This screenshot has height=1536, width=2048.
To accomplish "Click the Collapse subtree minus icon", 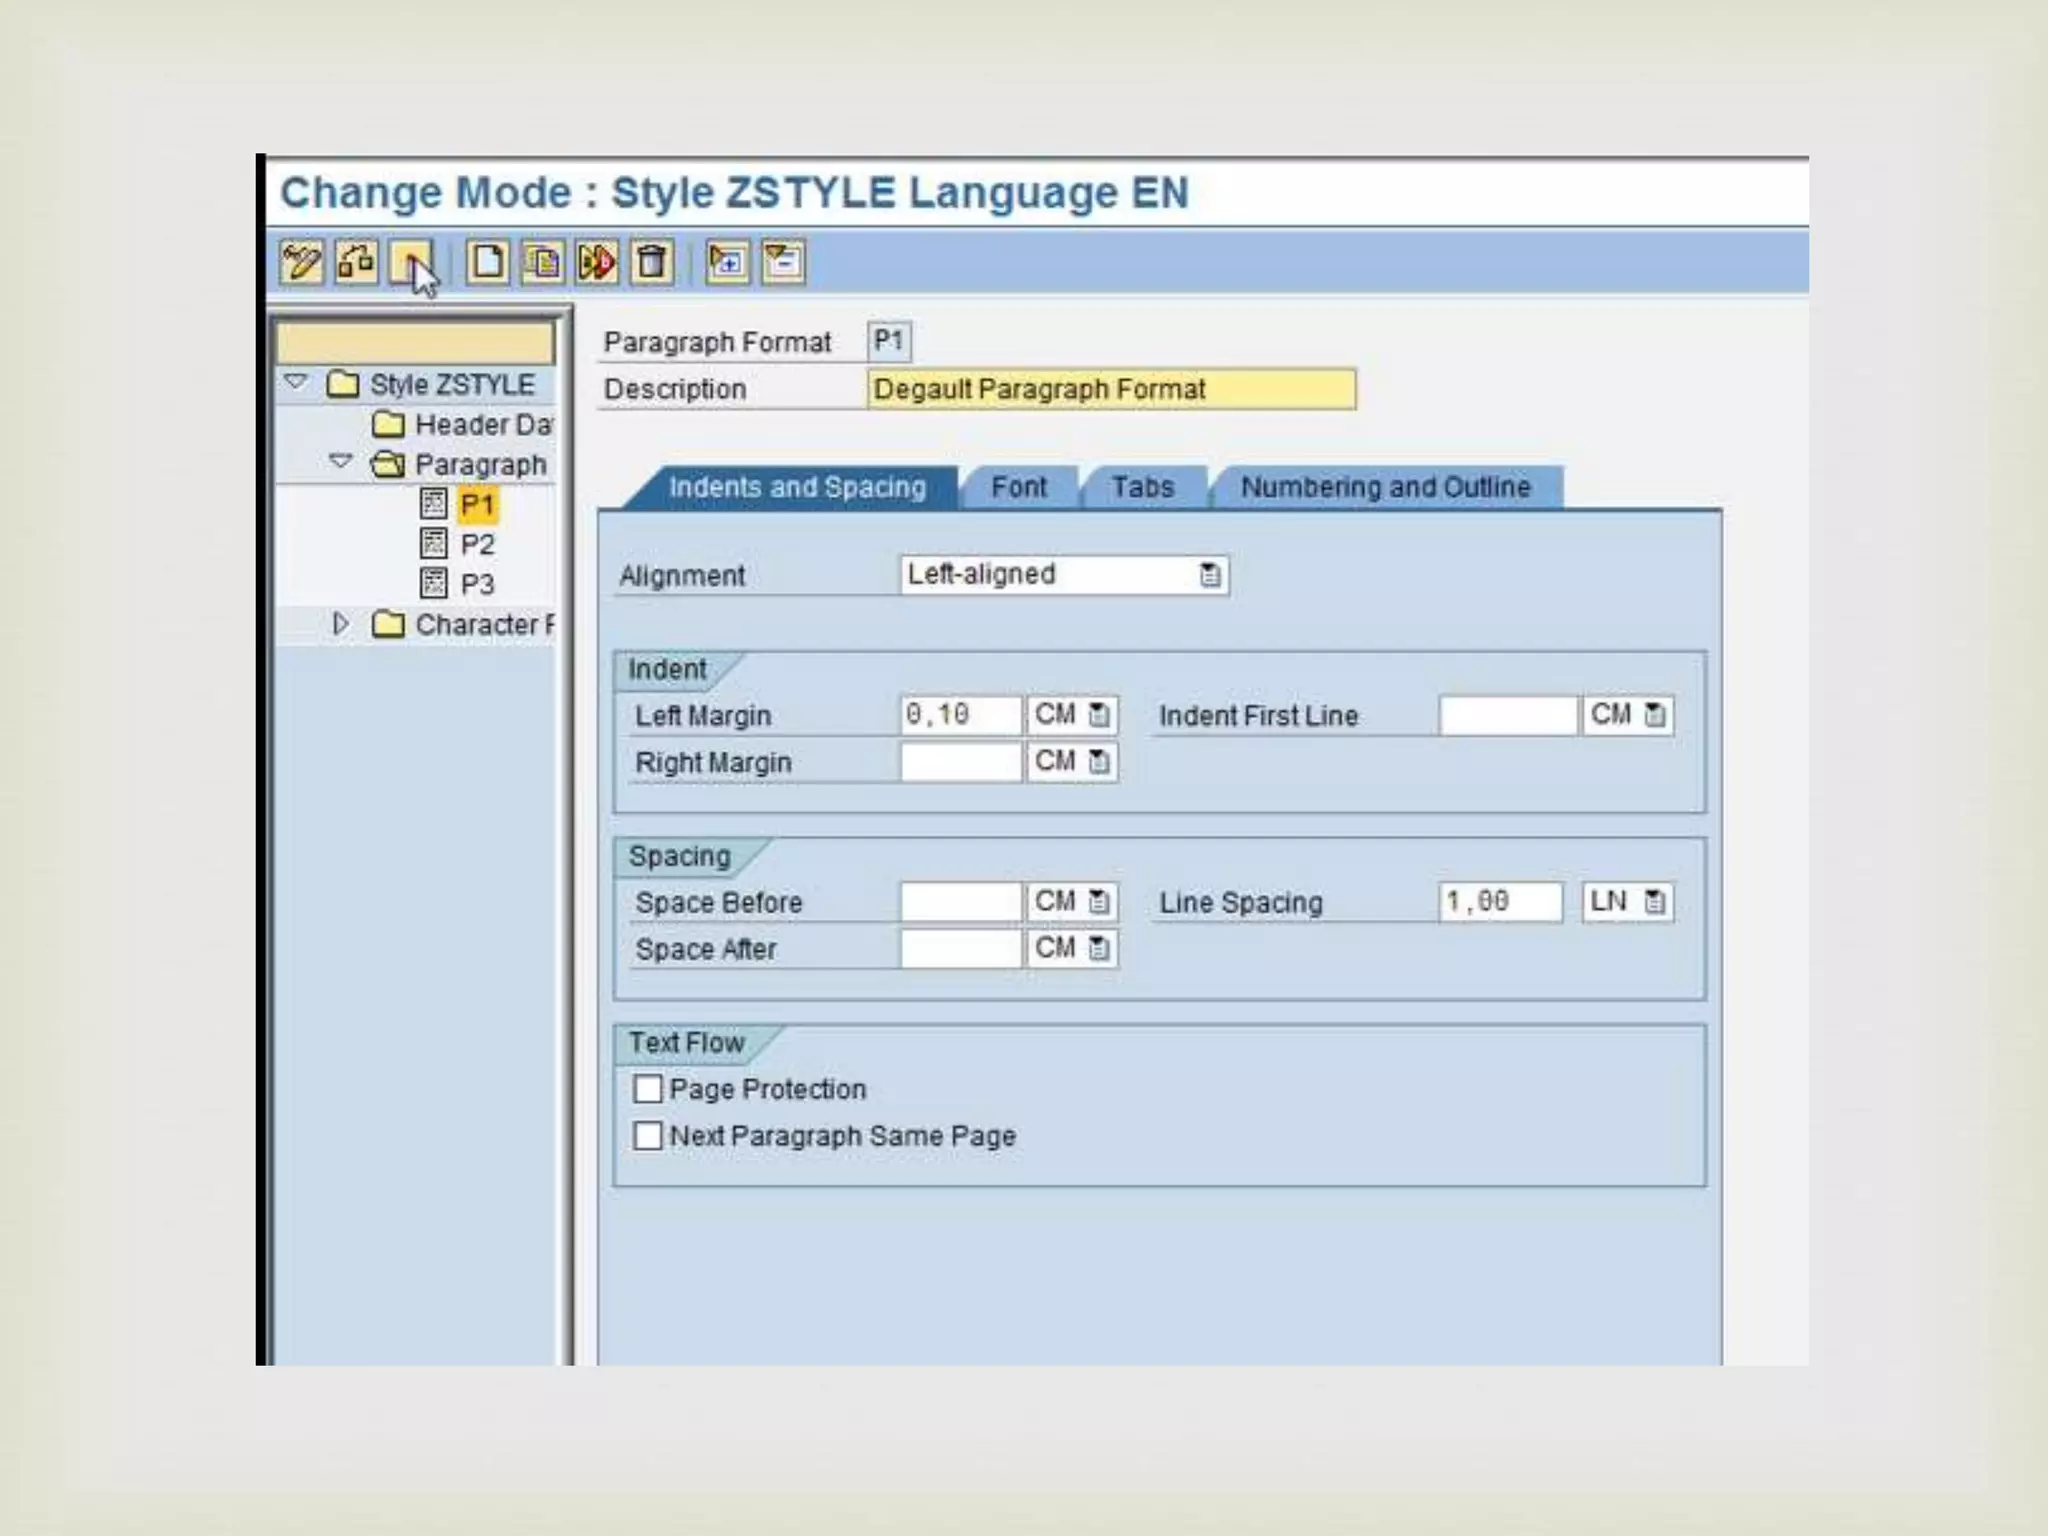I will (x=782, y=263).
